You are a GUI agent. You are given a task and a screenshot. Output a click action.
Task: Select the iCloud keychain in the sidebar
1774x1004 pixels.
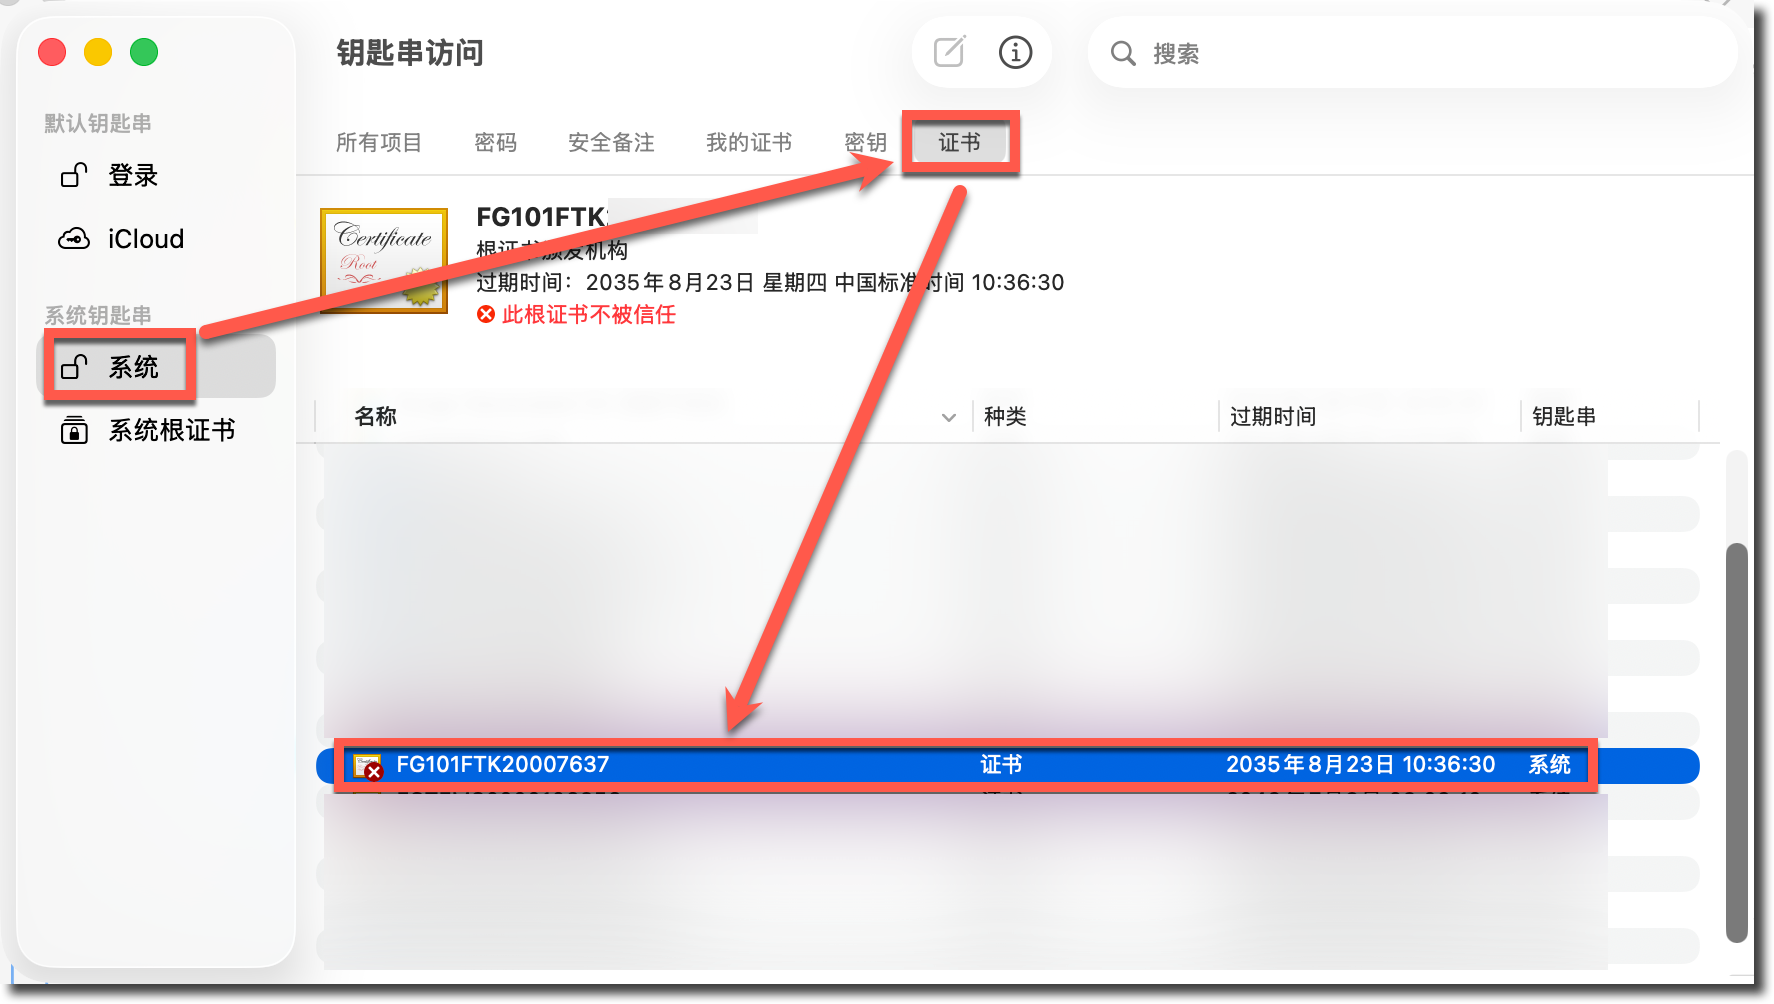pos(145,239)
